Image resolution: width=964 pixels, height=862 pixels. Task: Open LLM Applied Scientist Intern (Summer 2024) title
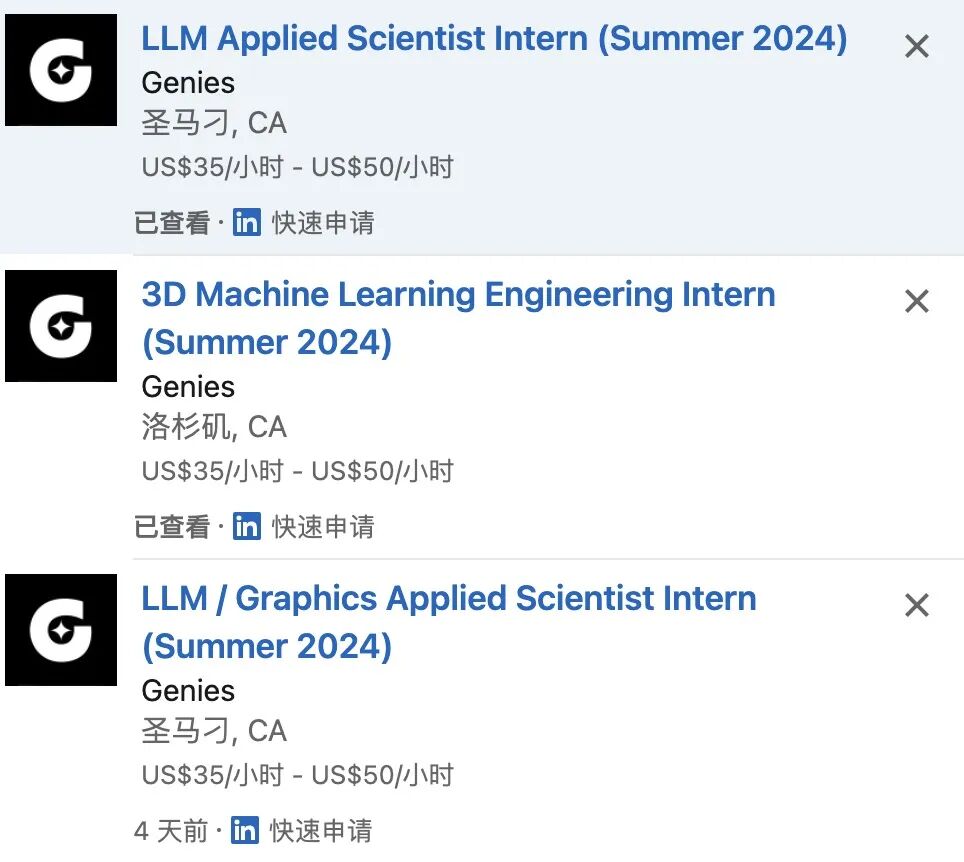[x=494, y=39]
